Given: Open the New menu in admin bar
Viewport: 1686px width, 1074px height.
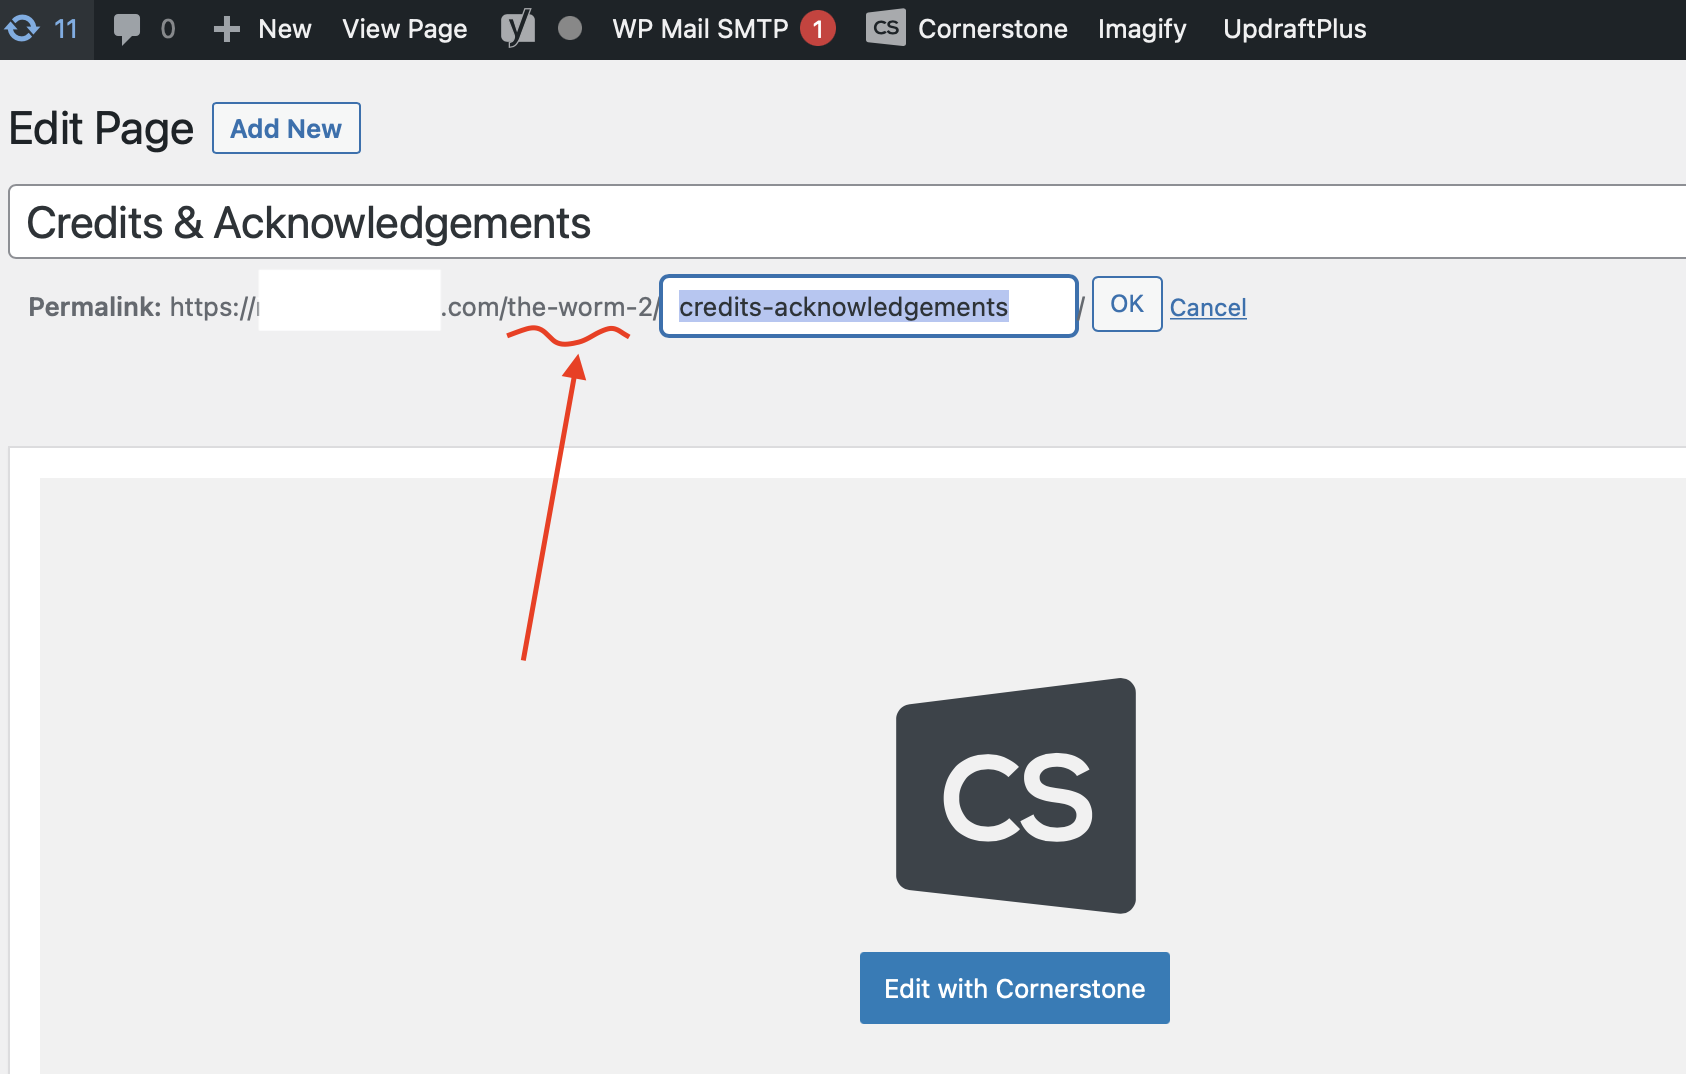Looking at the screenshot, I should (x=284, y=29).
